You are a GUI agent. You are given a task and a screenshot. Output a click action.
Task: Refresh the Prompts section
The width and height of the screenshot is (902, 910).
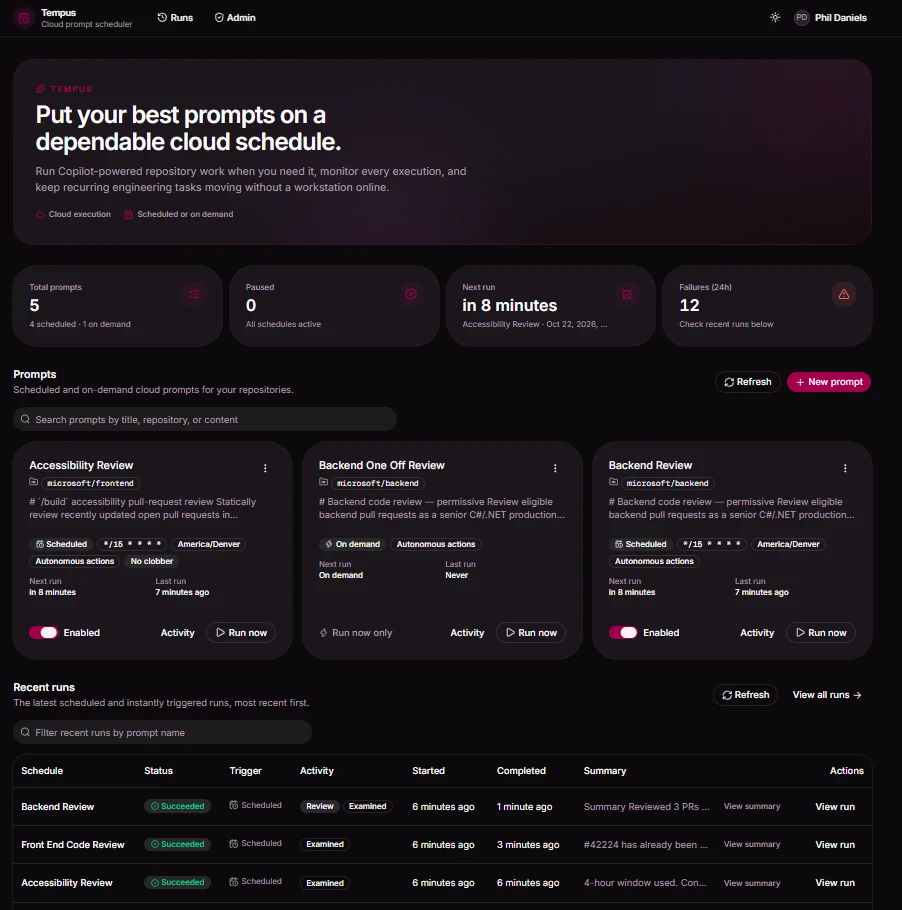tap(748, 382)
